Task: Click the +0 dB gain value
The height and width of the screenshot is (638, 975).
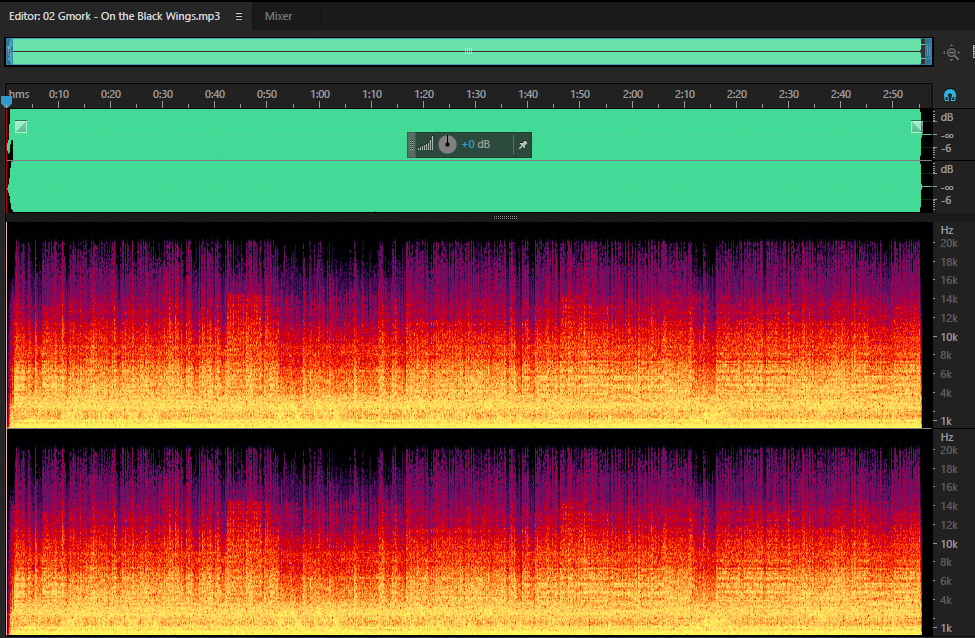Action: [x=476, y=144]
